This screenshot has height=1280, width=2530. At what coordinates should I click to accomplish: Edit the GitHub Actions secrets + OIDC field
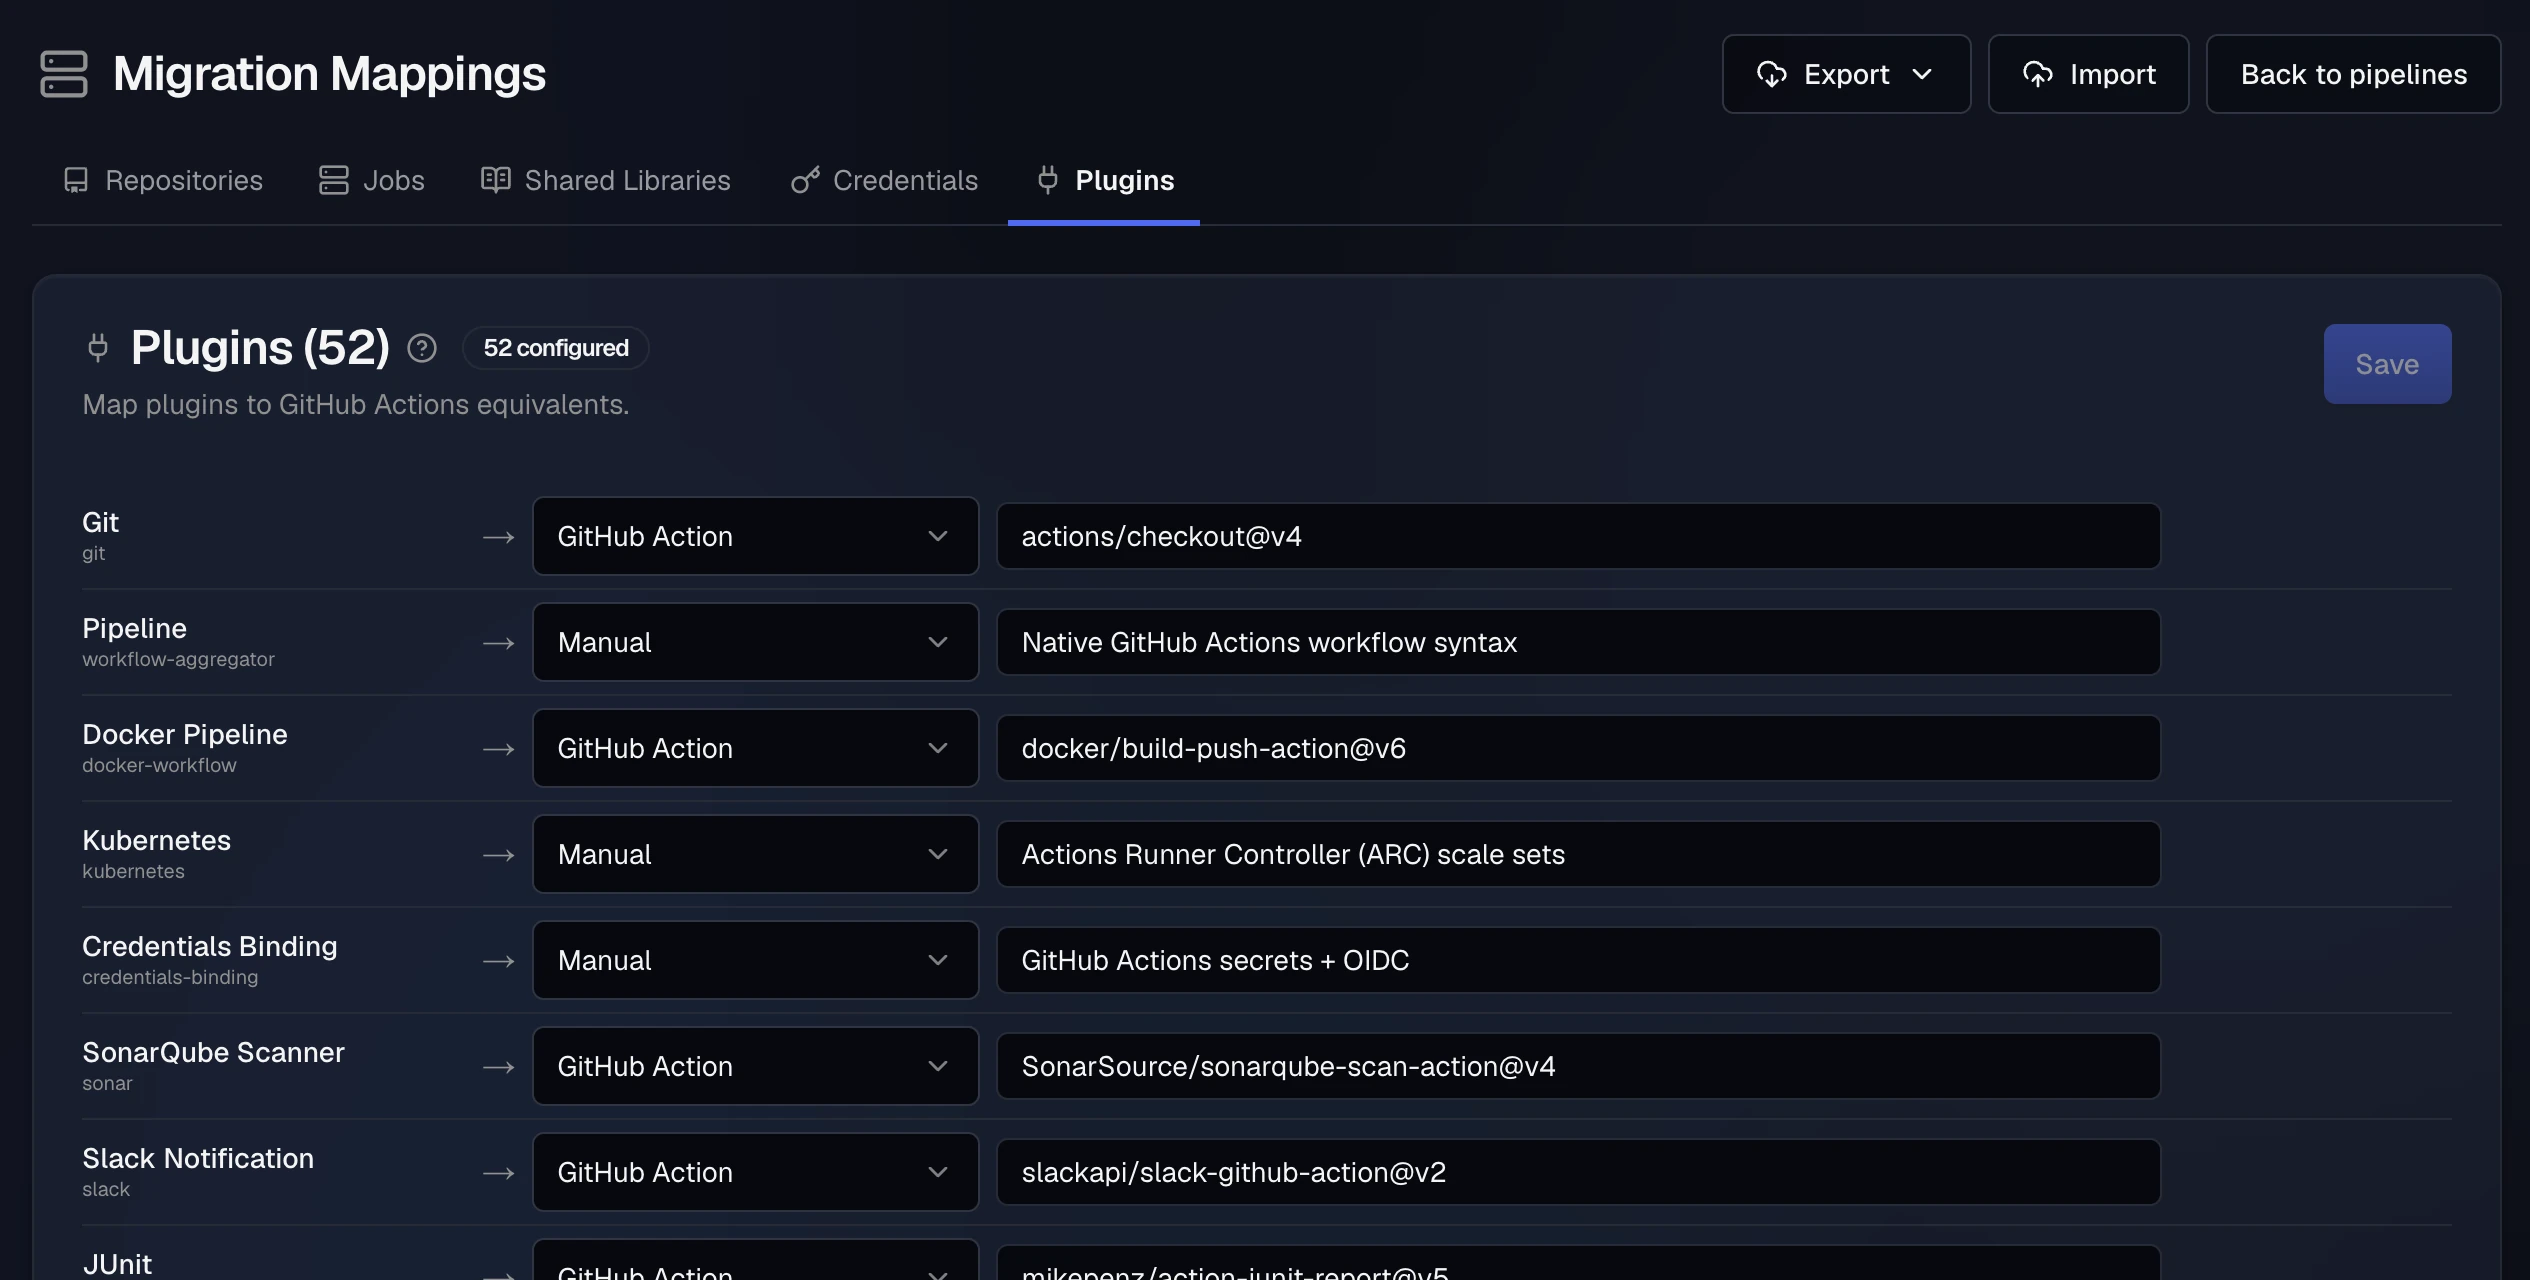pyautogui.click(x=1578, y=960)
